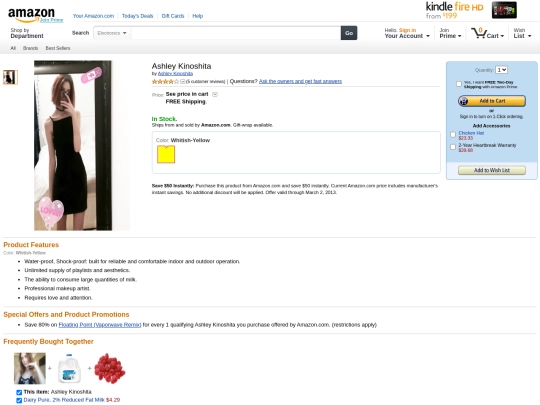Click the cart icon on Add to Cart
The width and height of the screenshot is (540, 405).
pos(464,101)
